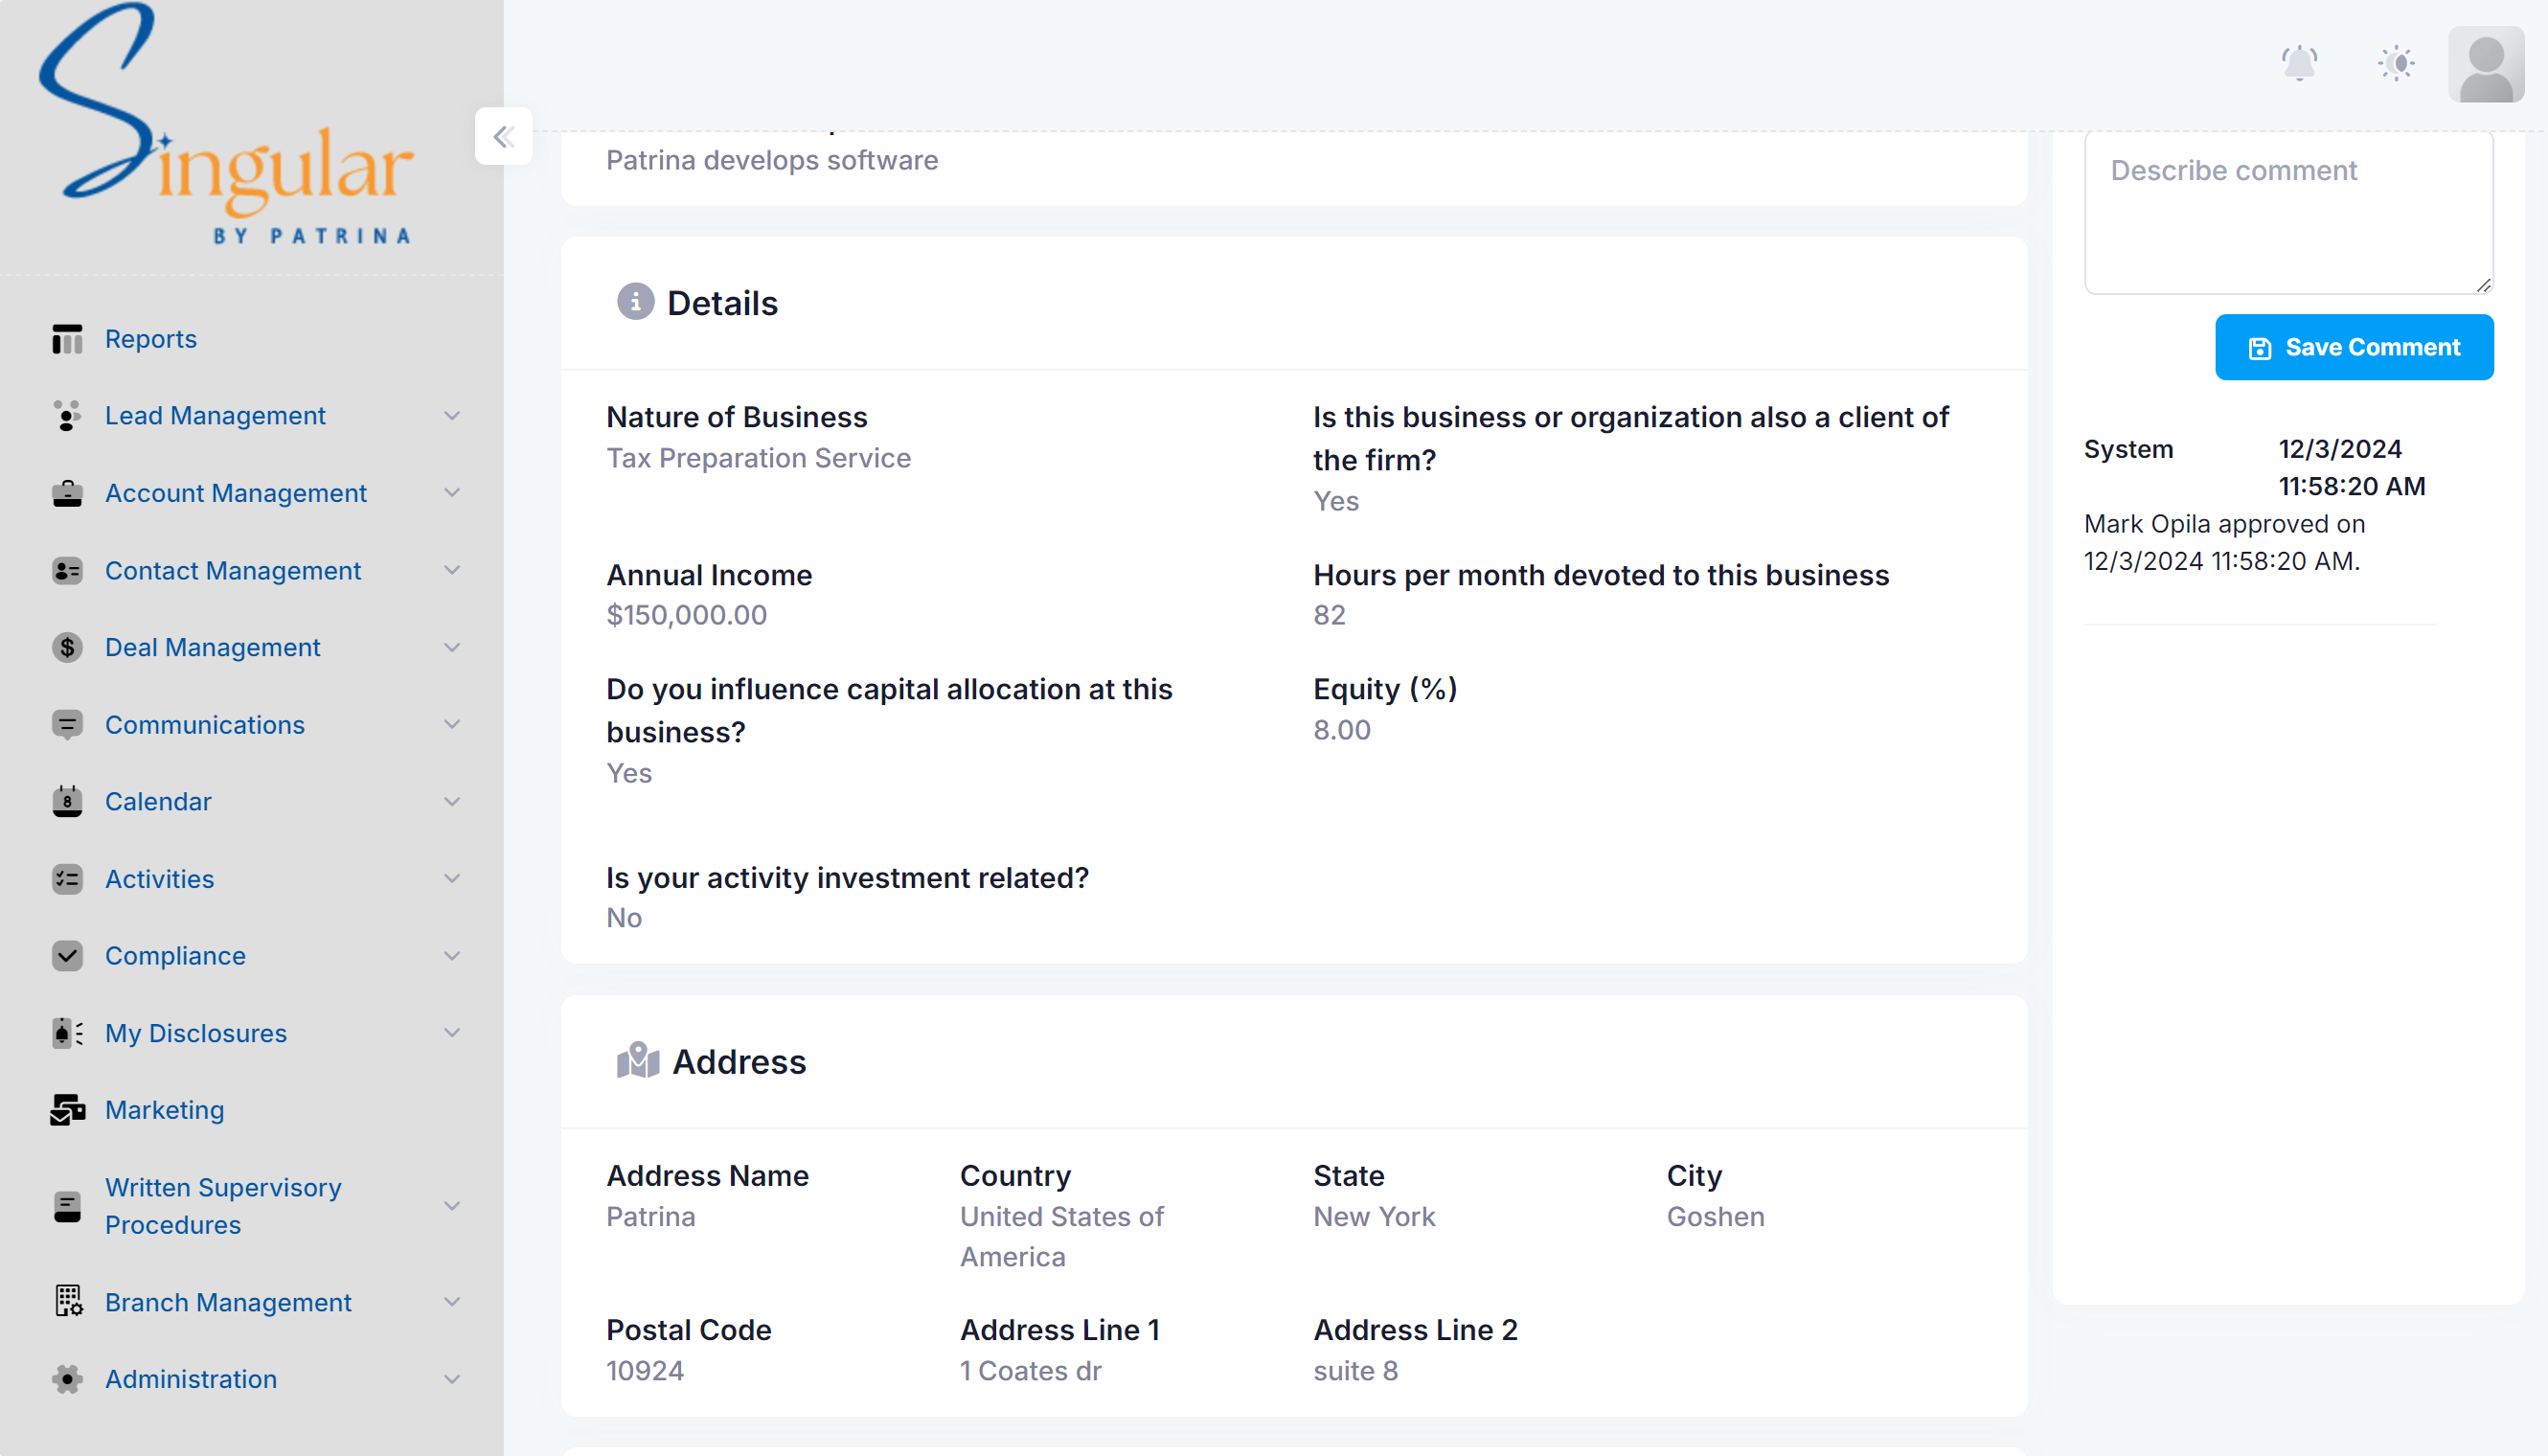The width and height of the screenshot is (2548, 1456).
Task: Open the user profile avatar
Action: pos(2486,64)
